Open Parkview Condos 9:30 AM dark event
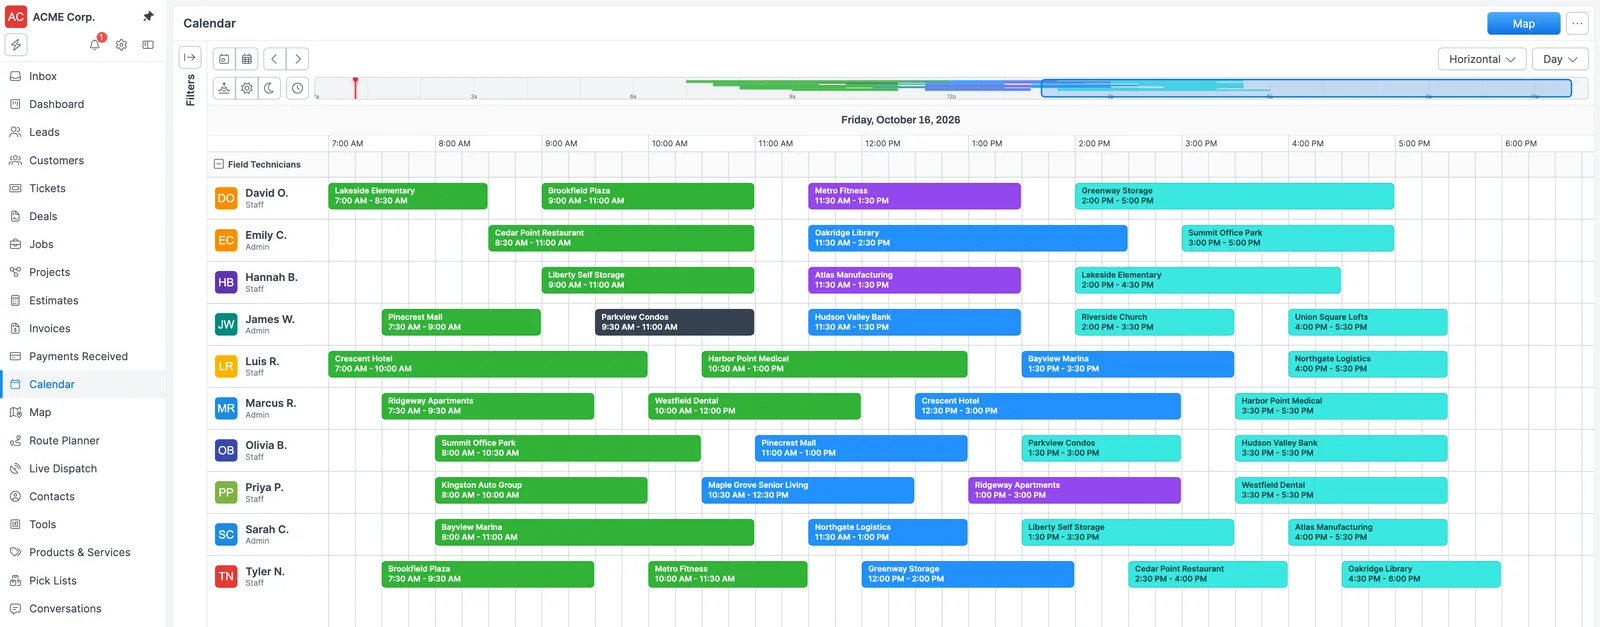Viewport: 1600px width, 627px height. 675,322
